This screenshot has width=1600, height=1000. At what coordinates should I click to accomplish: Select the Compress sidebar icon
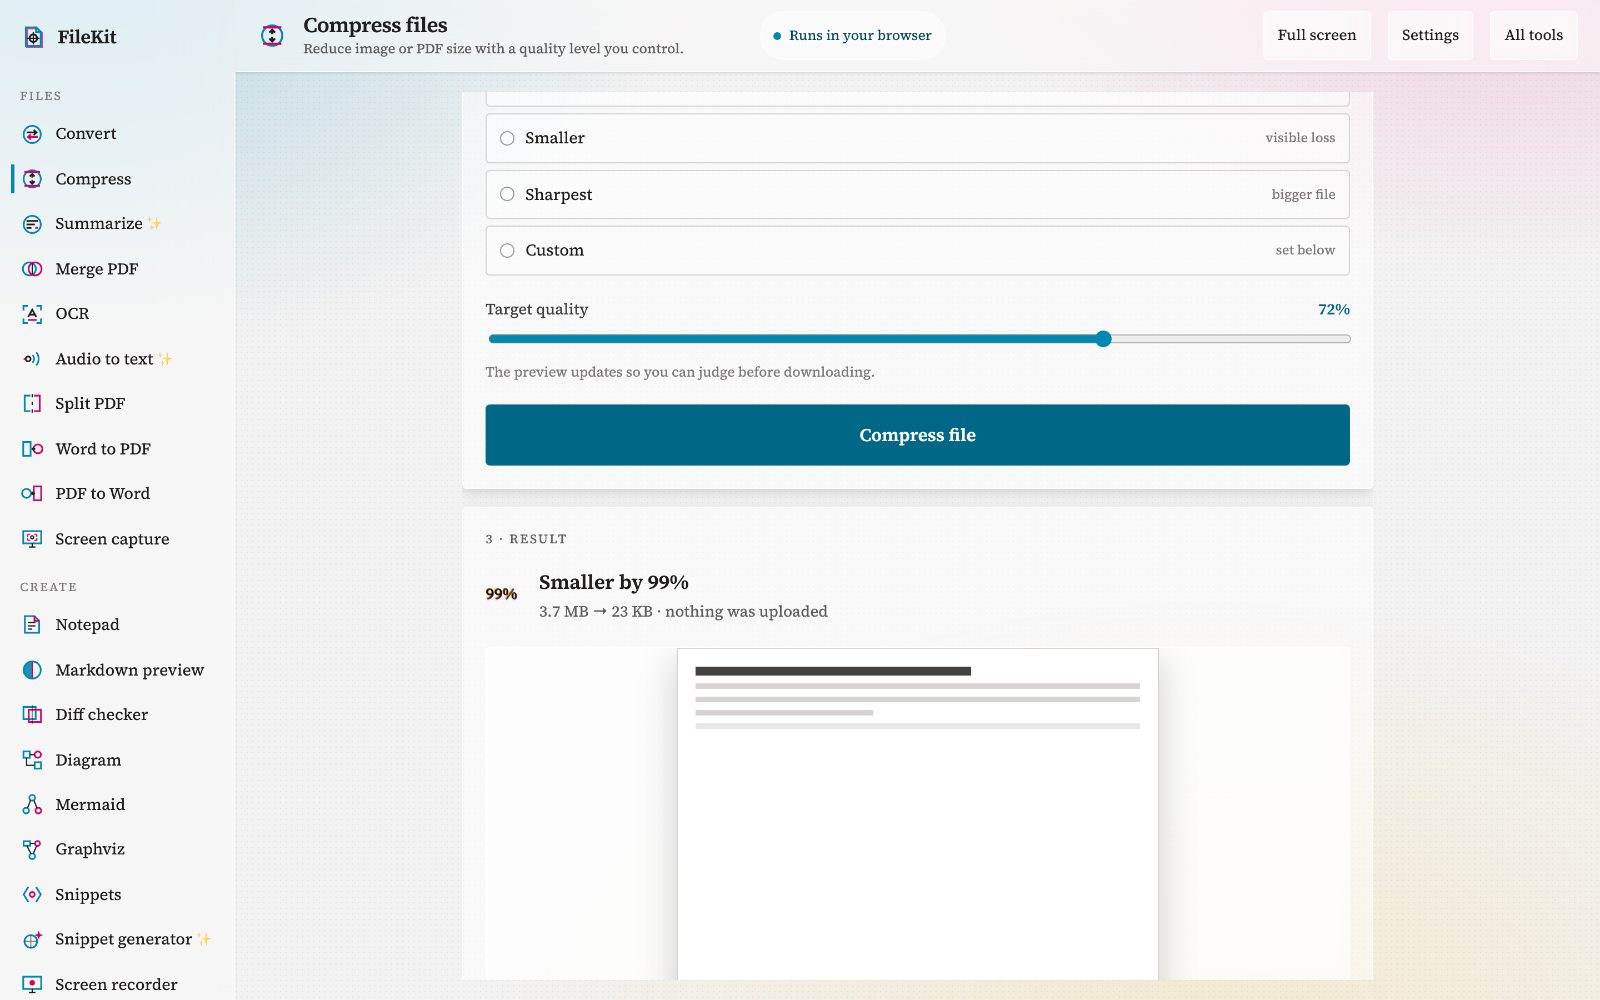pyautogui.click(x=32, y=179)
